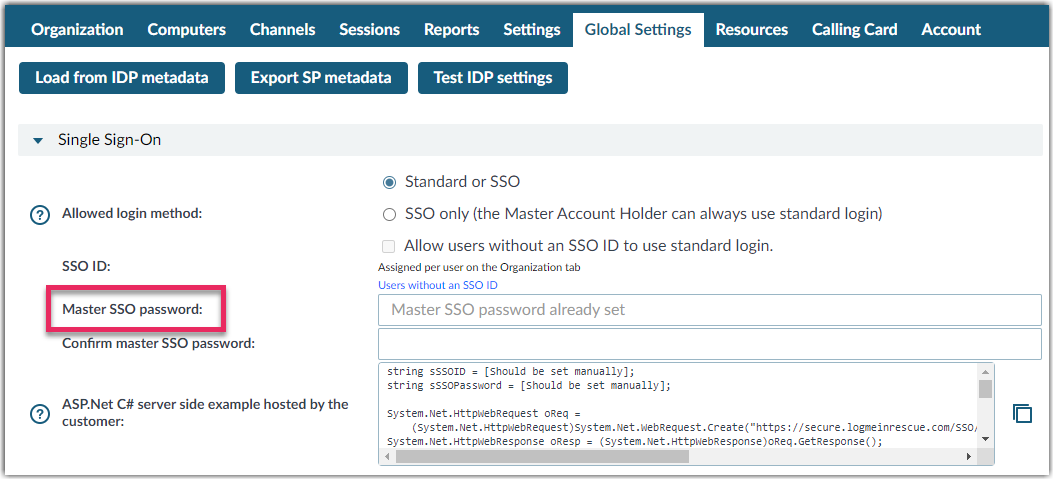The width and height of the screenshot is (1054, 480).
Task: Click the help icon beside ASP.Net C# example
Action: click(x=40, y=414)
